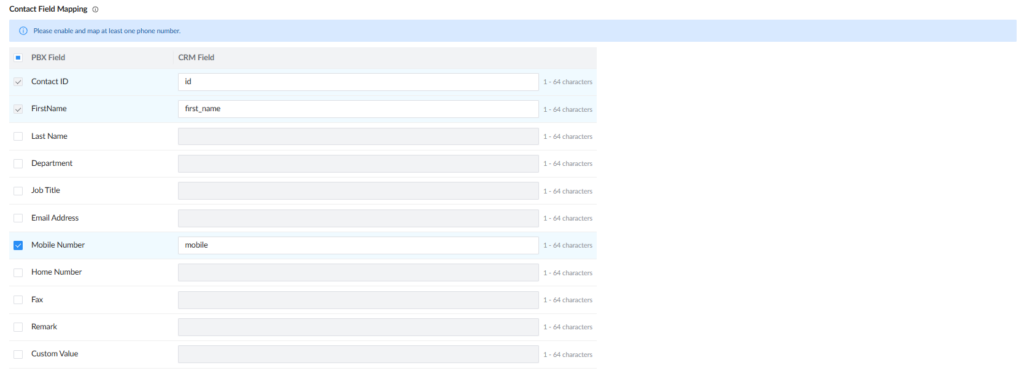Click the info icon in the blue notice banner
1024x376 pixels.
point(24,31)
